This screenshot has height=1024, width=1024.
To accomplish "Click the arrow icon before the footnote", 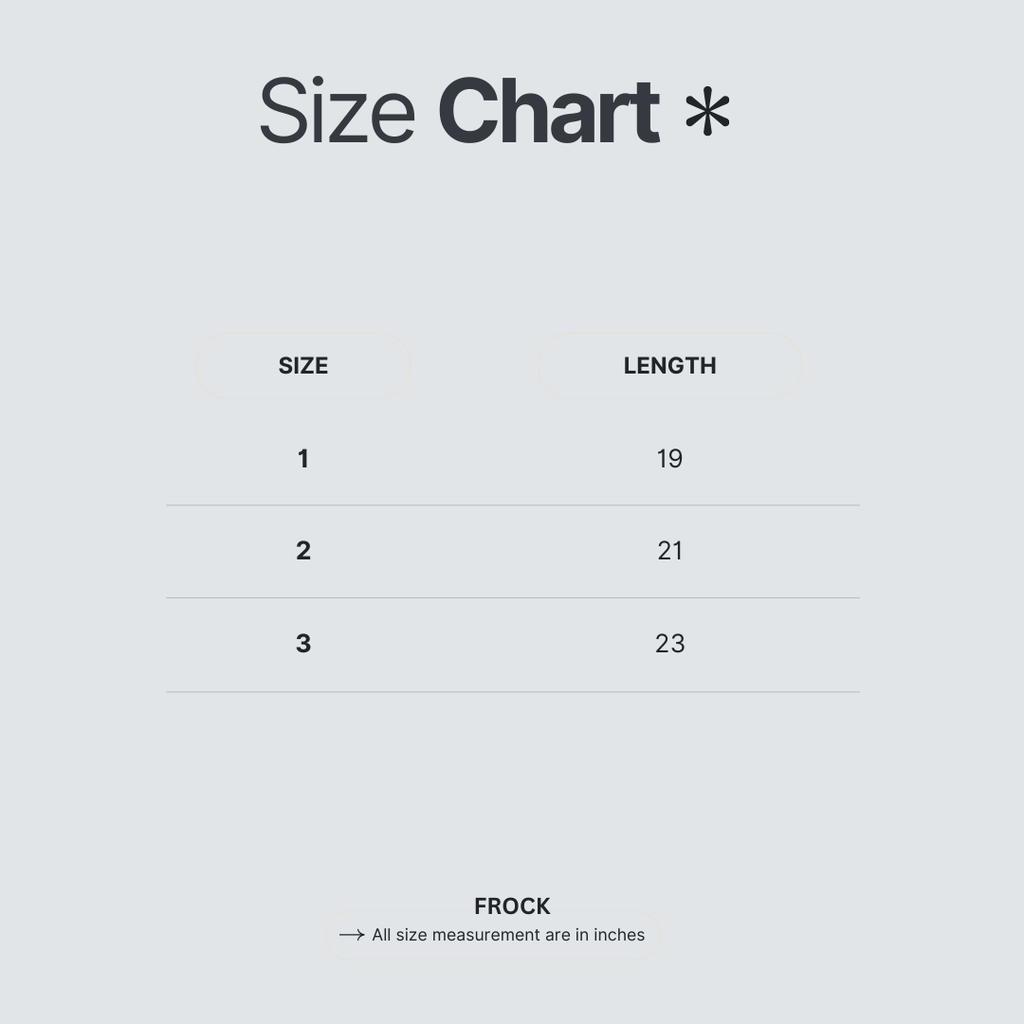I will (x=351, y=935).
